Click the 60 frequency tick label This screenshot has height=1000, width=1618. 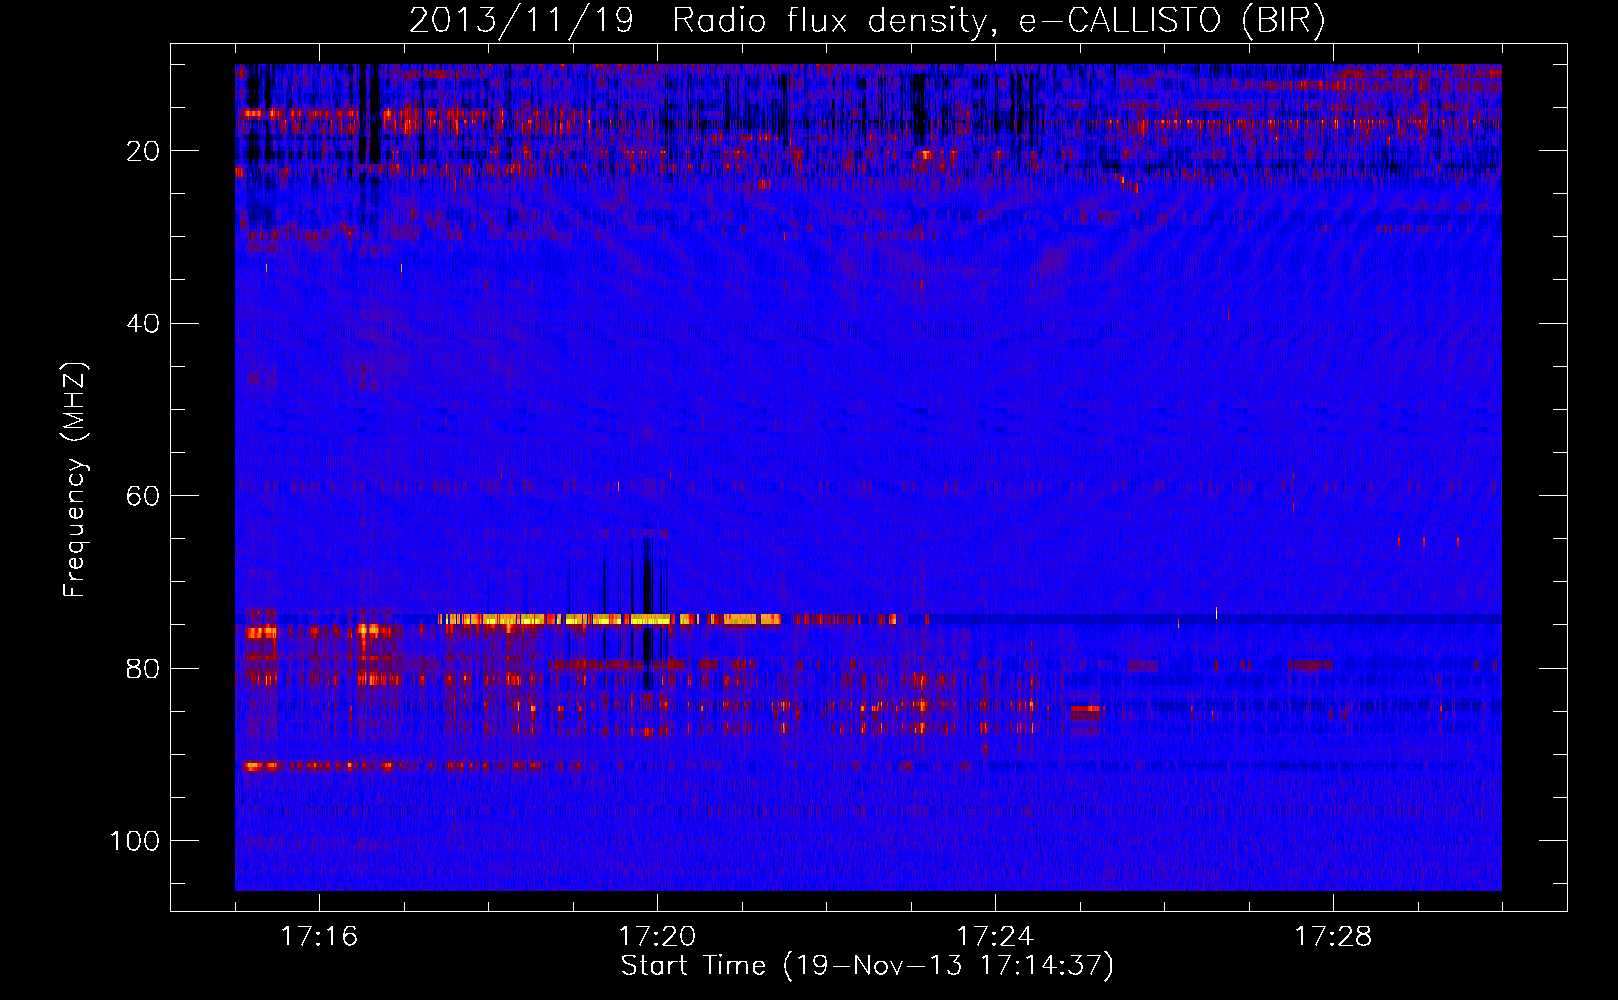(x=143, y=496)
